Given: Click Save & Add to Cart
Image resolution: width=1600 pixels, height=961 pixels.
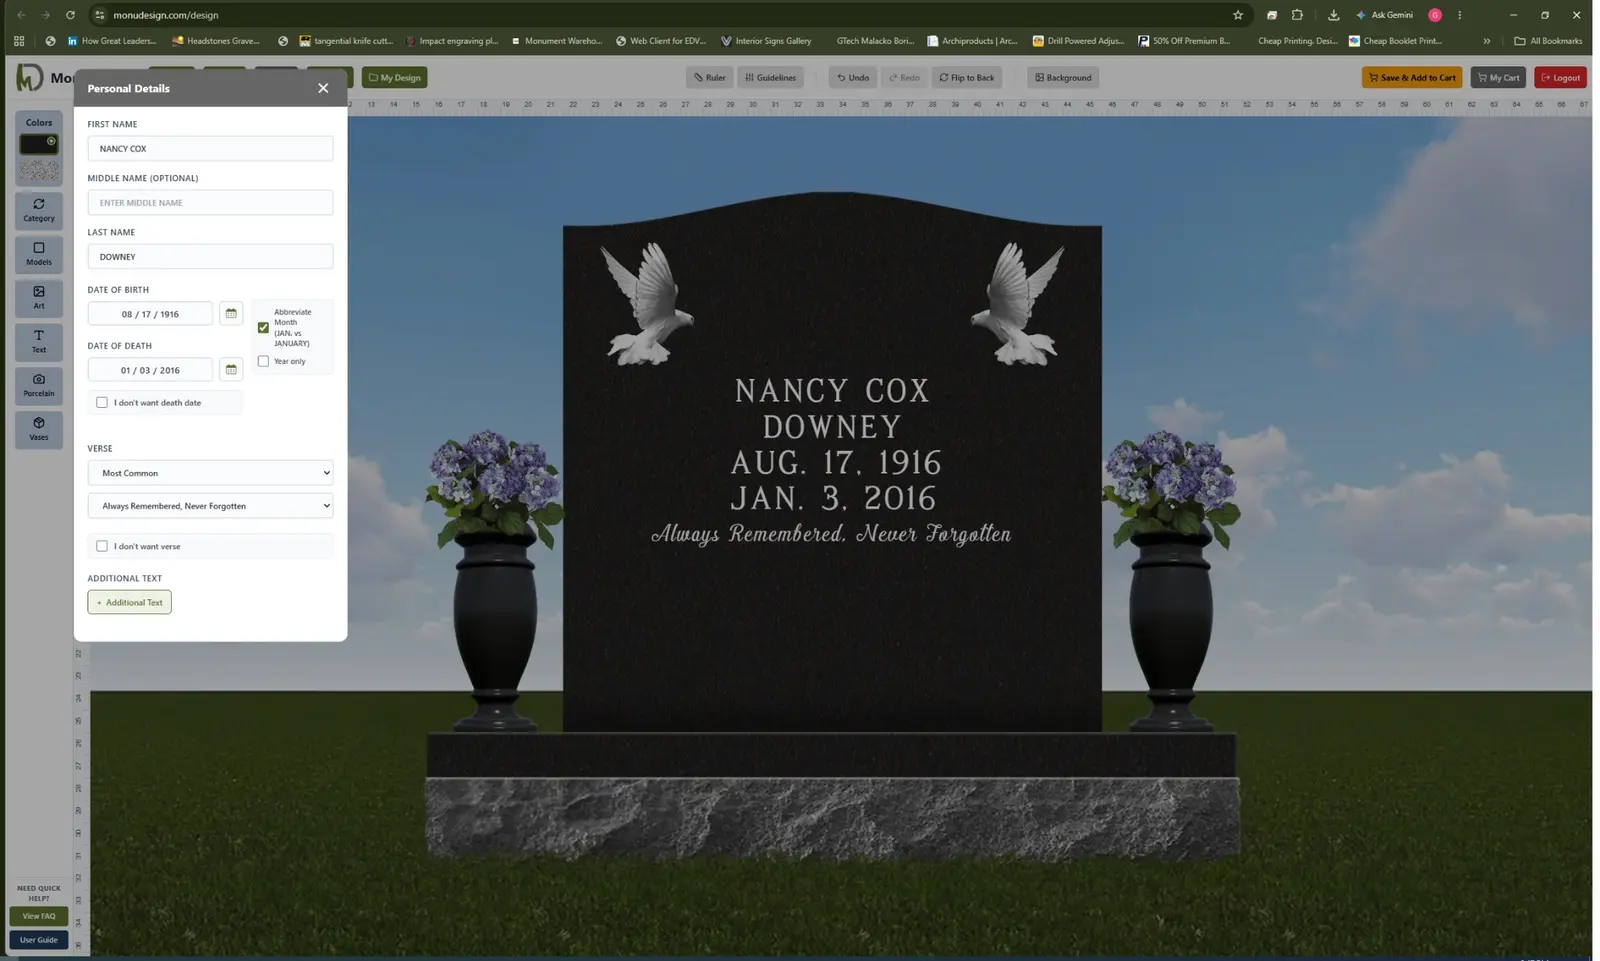Looking at the screenshot, I should (1412, 77).
